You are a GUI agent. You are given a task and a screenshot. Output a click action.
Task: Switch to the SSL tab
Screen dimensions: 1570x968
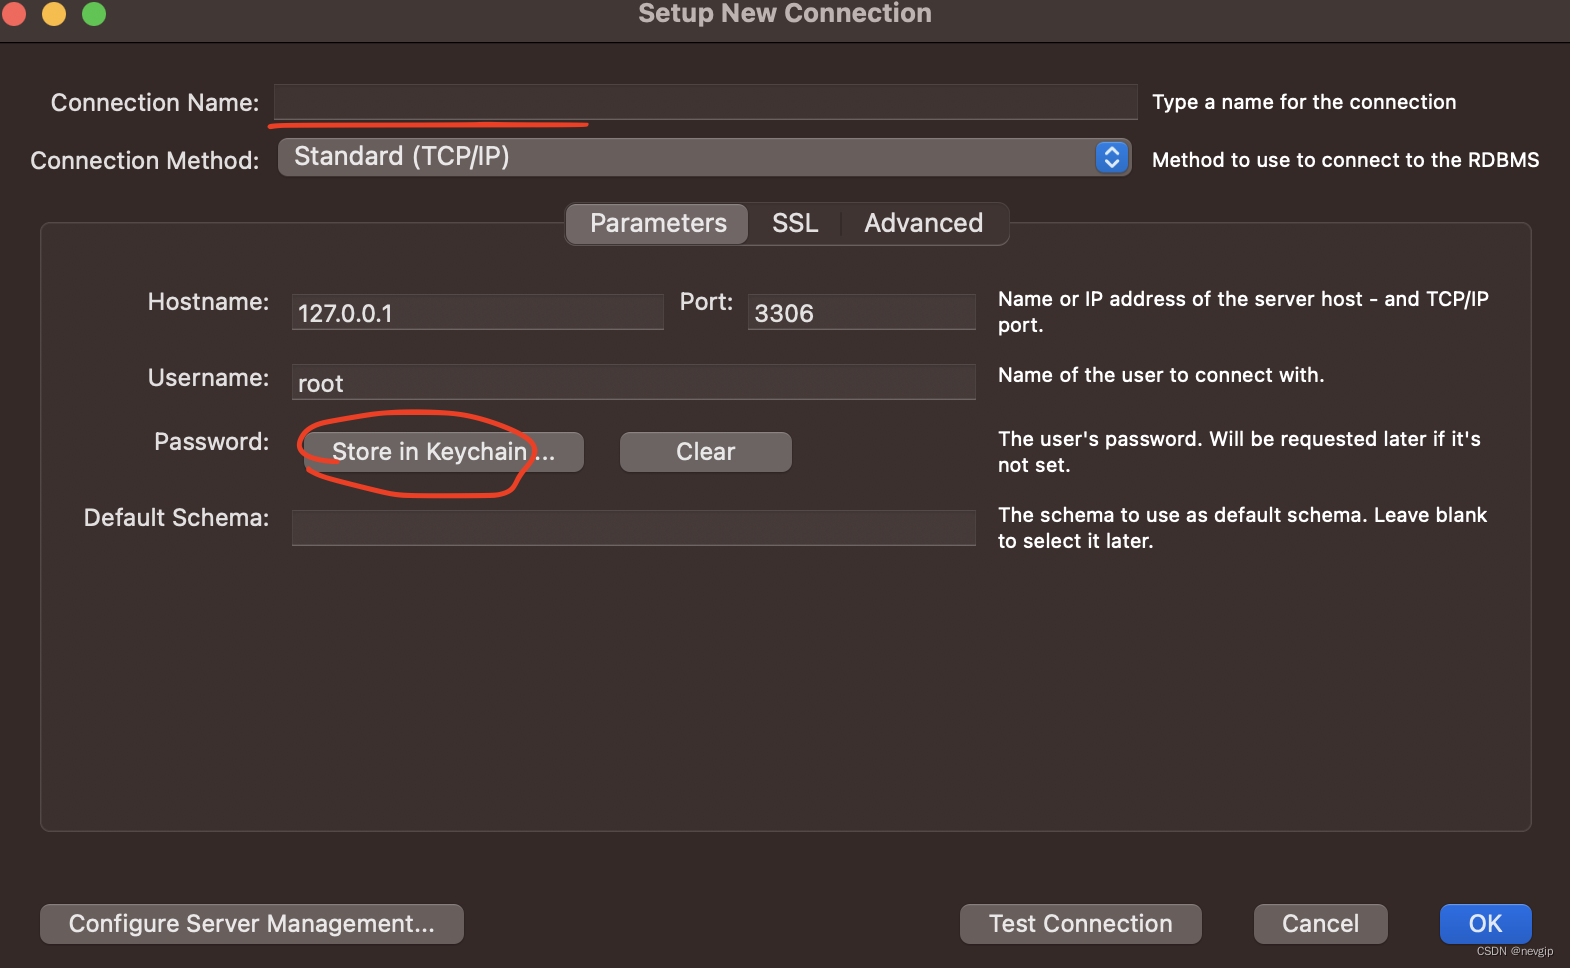pos(795,223)
